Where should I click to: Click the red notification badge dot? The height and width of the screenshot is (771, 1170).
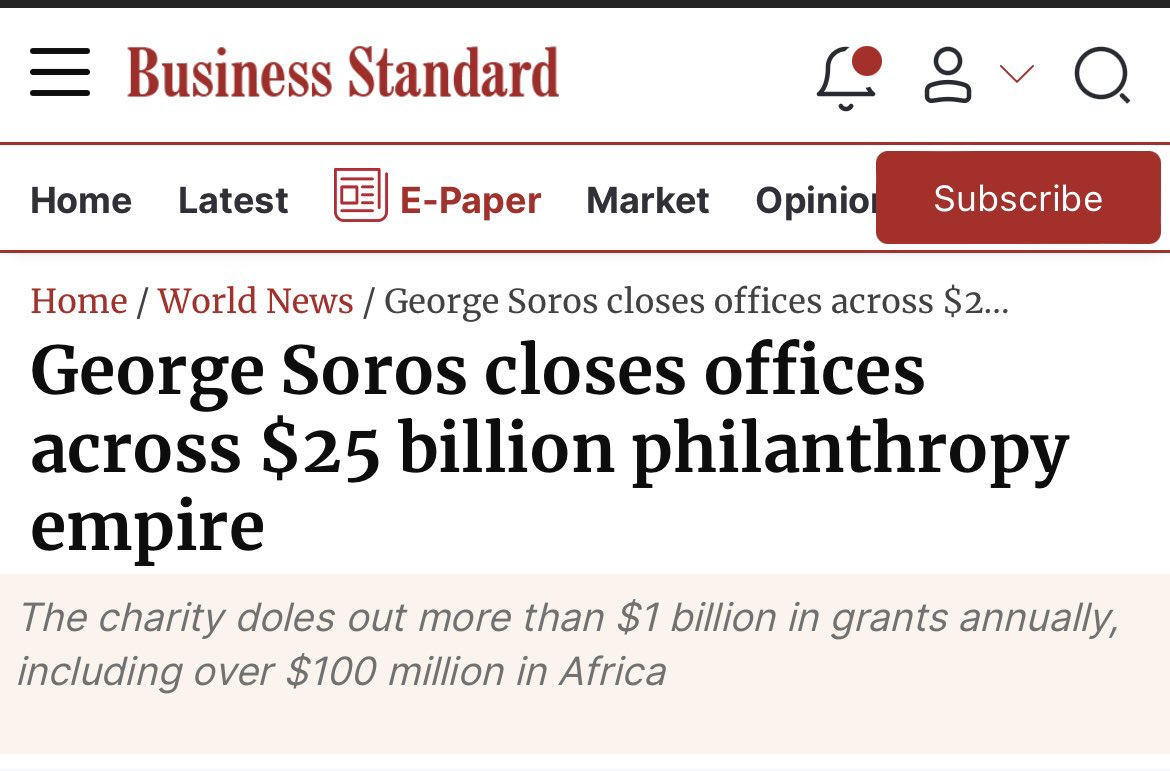point(867,60)
